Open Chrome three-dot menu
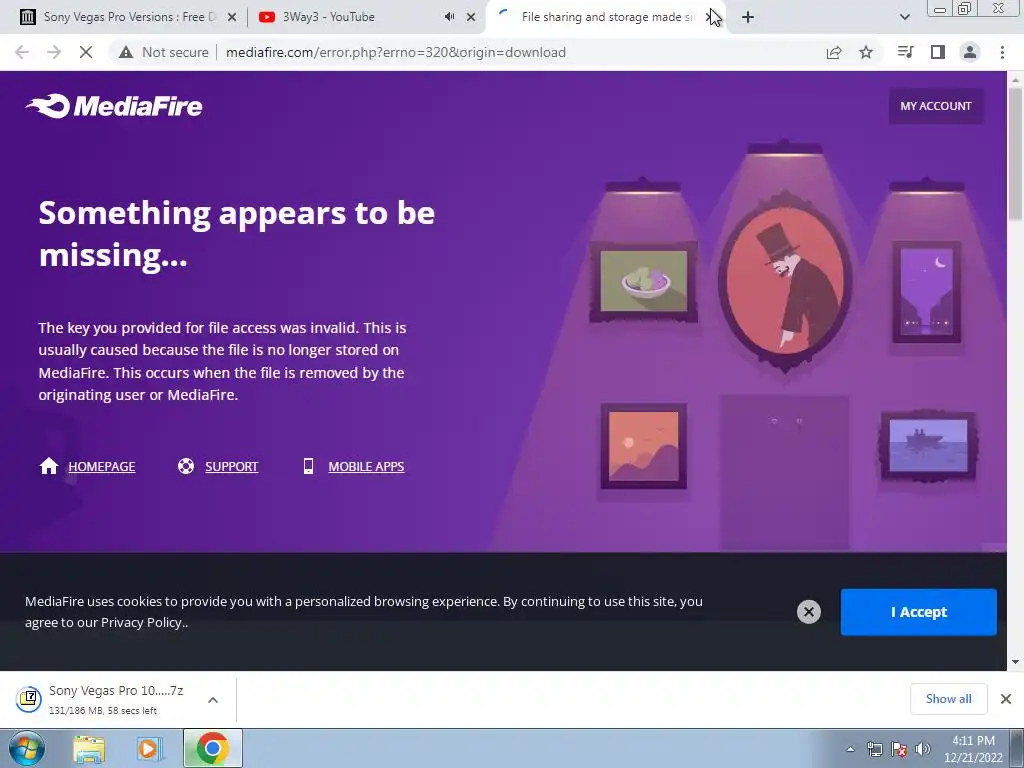 point(1002,52)
